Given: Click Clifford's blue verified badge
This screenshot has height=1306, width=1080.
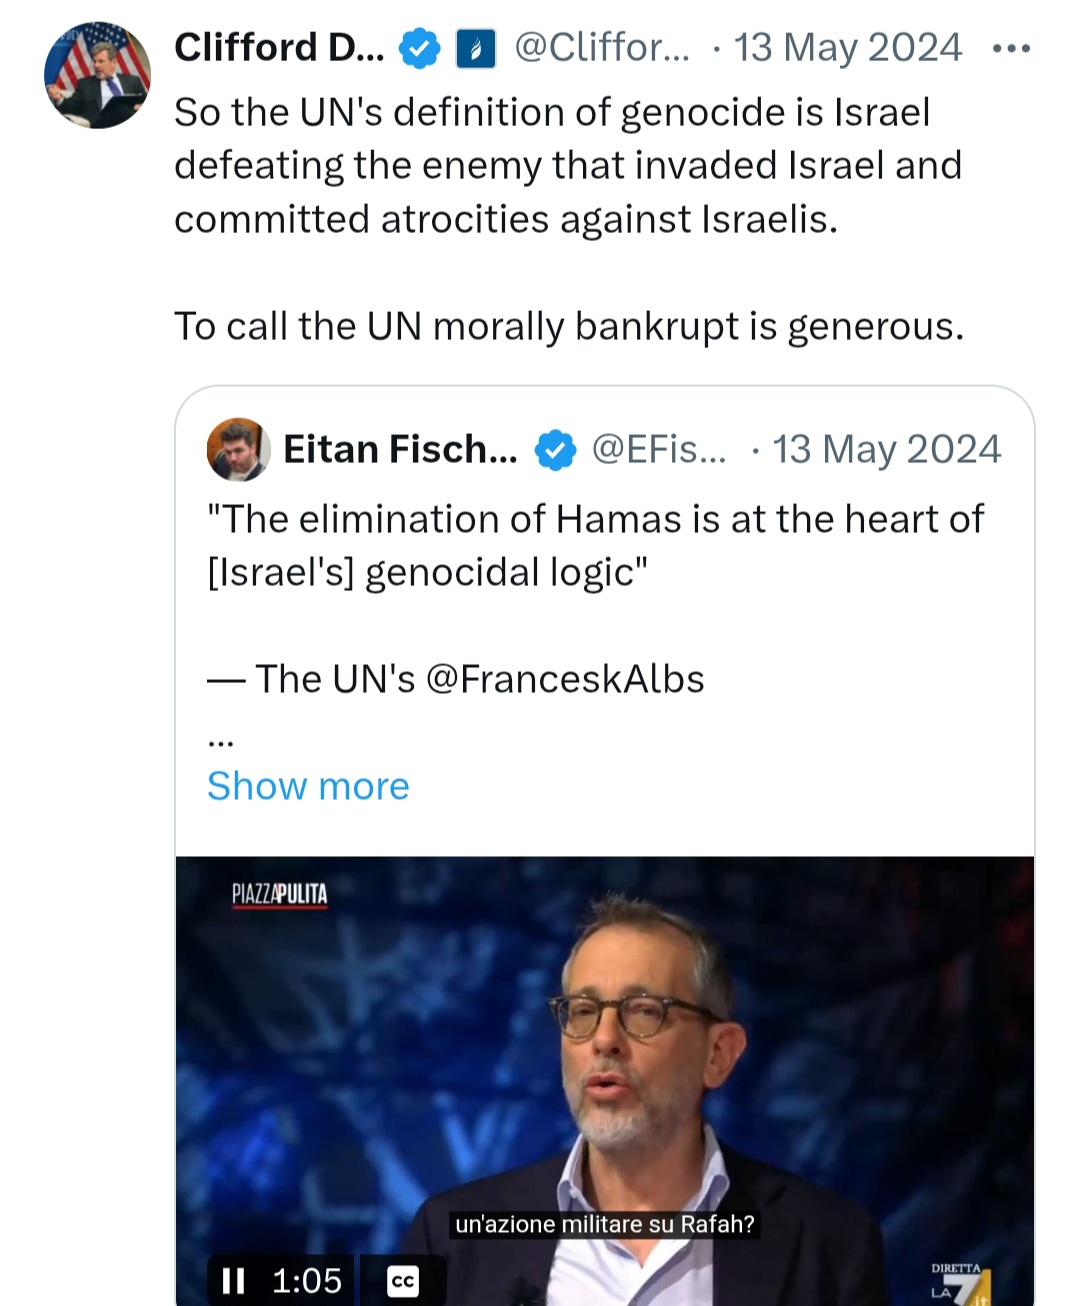Looking at the screenshot, I should click(419, 48).
